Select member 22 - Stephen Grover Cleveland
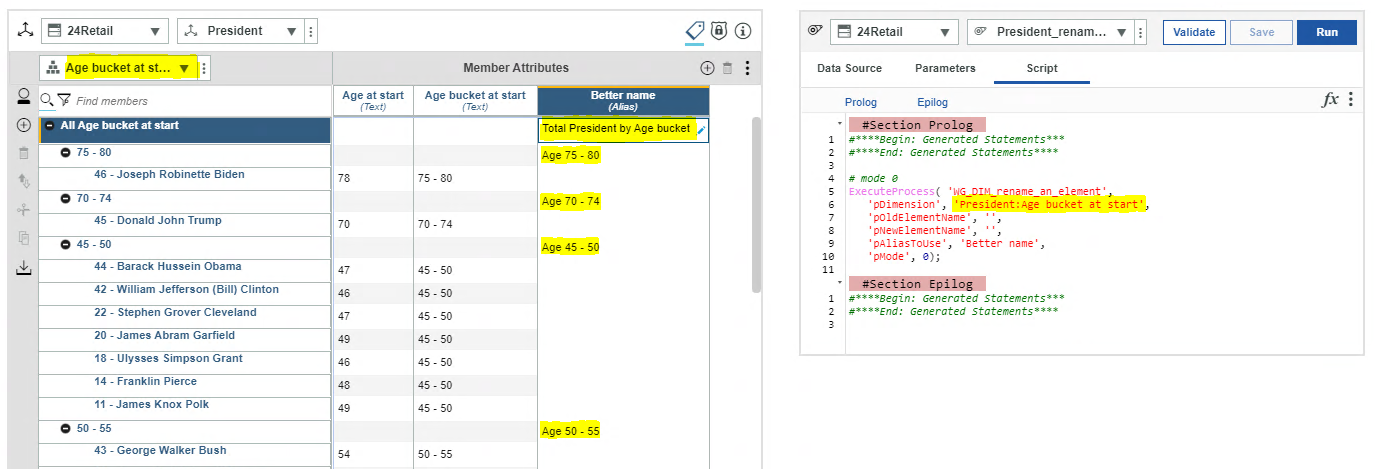Screen dimensions: 1375x469 coord(175,313)
